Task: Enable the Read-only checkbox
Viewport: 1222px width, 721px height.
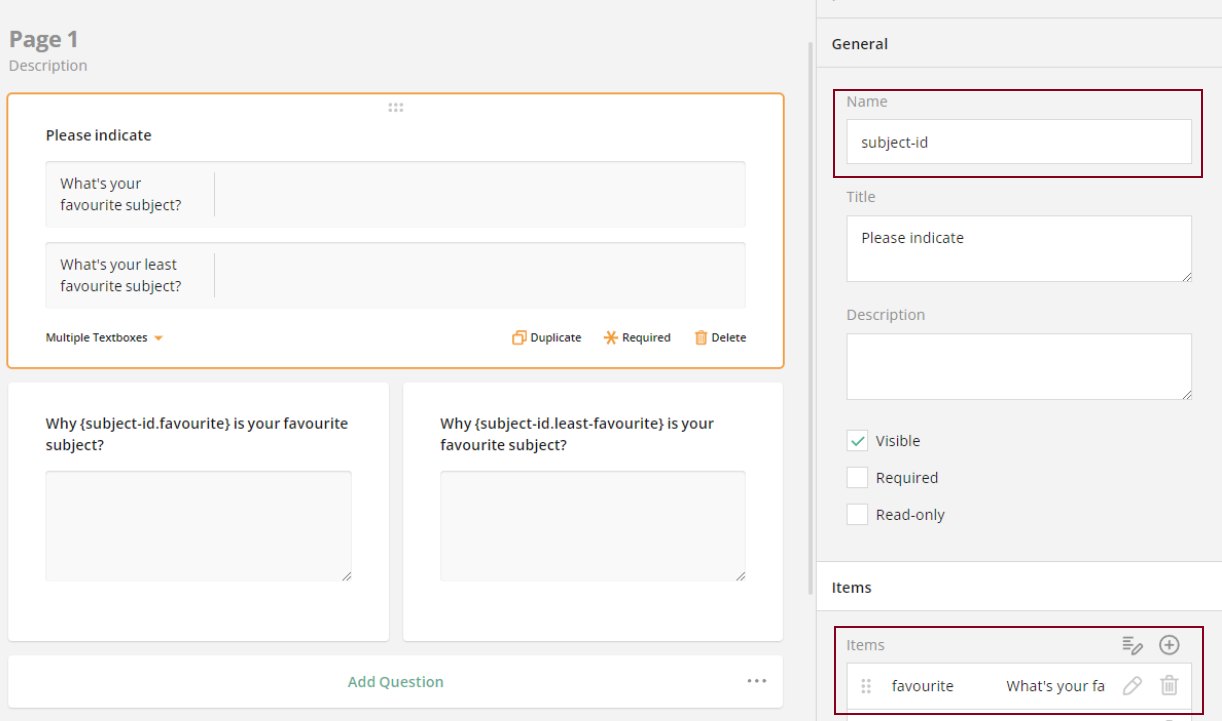Action: 857,514
